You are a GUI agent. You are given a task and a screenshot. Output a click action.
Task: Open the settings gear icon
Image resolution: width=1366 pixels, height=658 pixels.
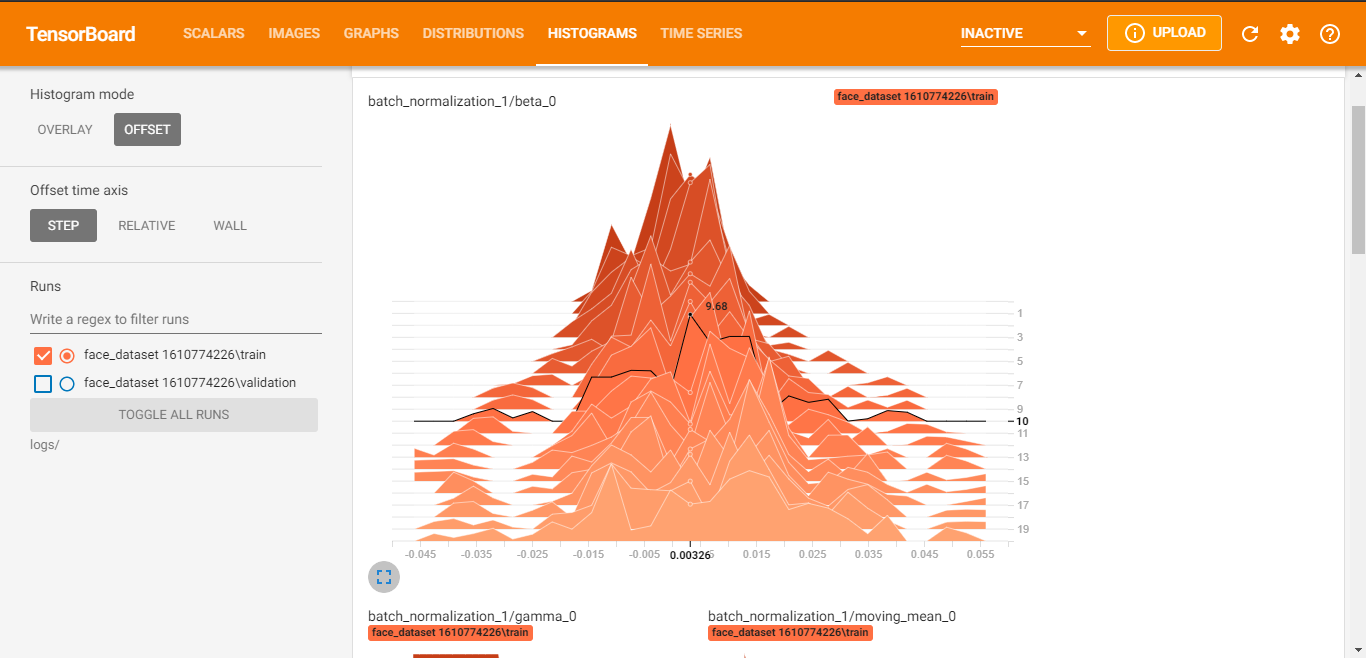pyautogui.click(x=1290, y=34)
